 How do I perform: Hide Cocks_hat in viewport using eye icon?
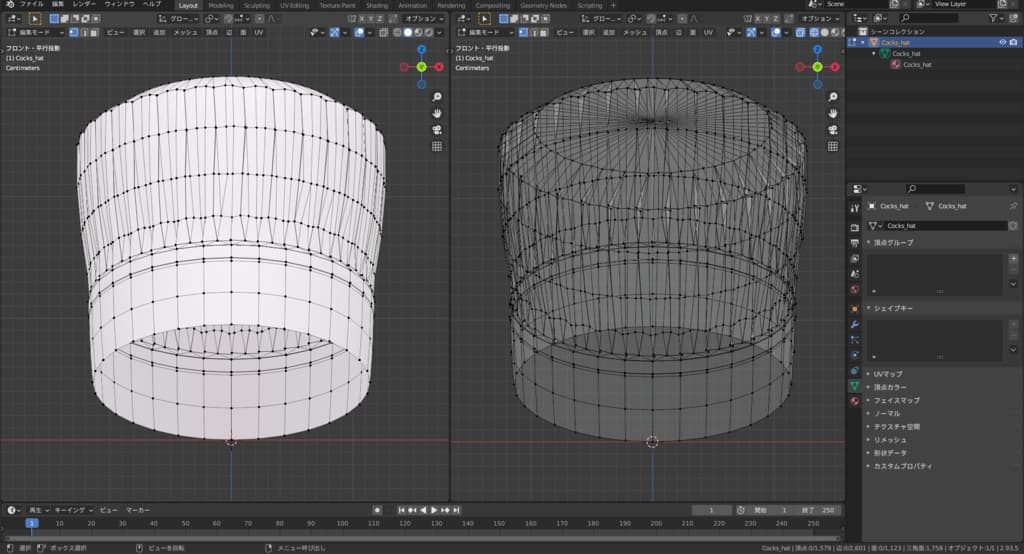[1002, 42]
